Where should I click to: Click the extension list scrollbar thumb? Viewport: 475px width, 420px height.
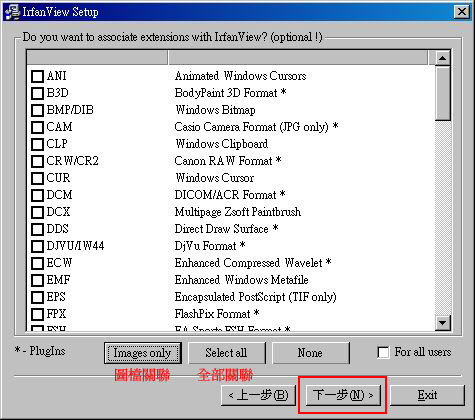443,93
